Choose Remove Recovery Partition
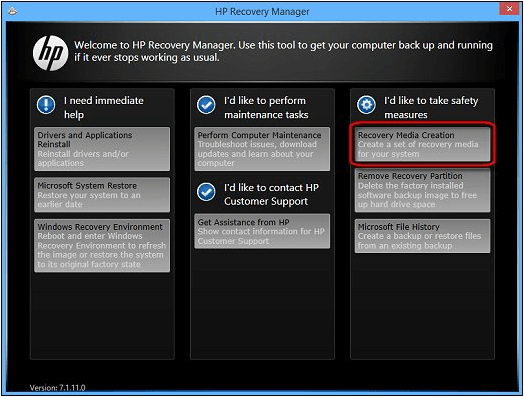524x397 pixels. [422, 190]
